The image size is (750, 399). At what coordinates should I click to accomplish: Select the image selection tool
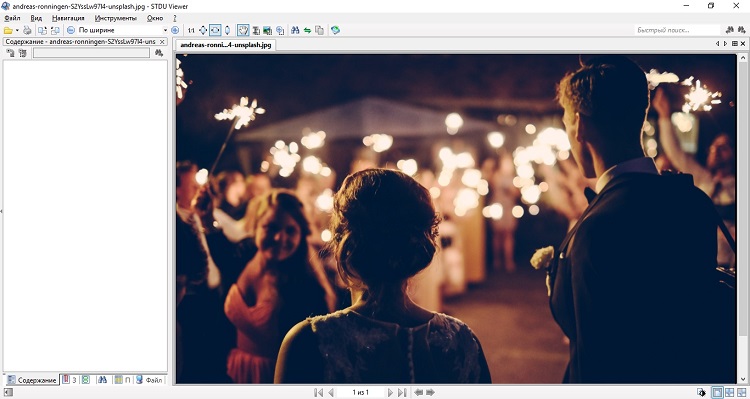coord(267,30)
